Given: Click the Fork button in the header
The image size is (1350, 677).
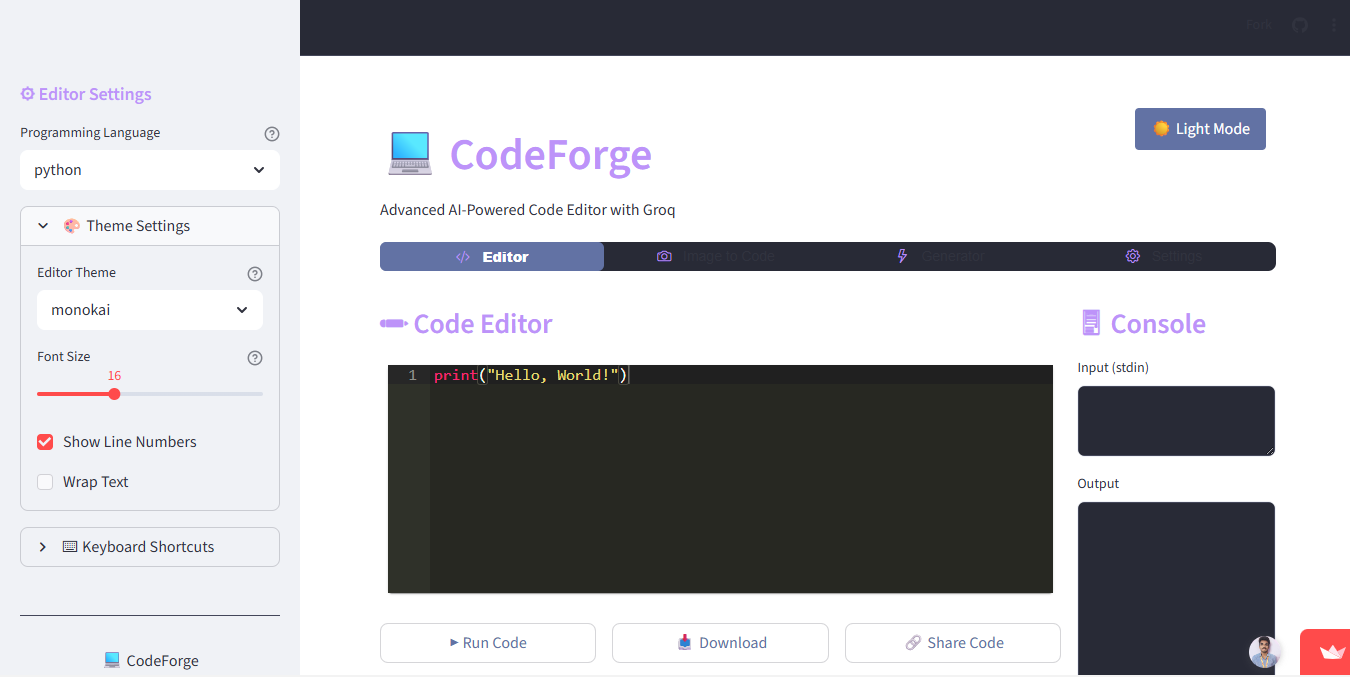Looking at the screenshot, I should 1259,25.
